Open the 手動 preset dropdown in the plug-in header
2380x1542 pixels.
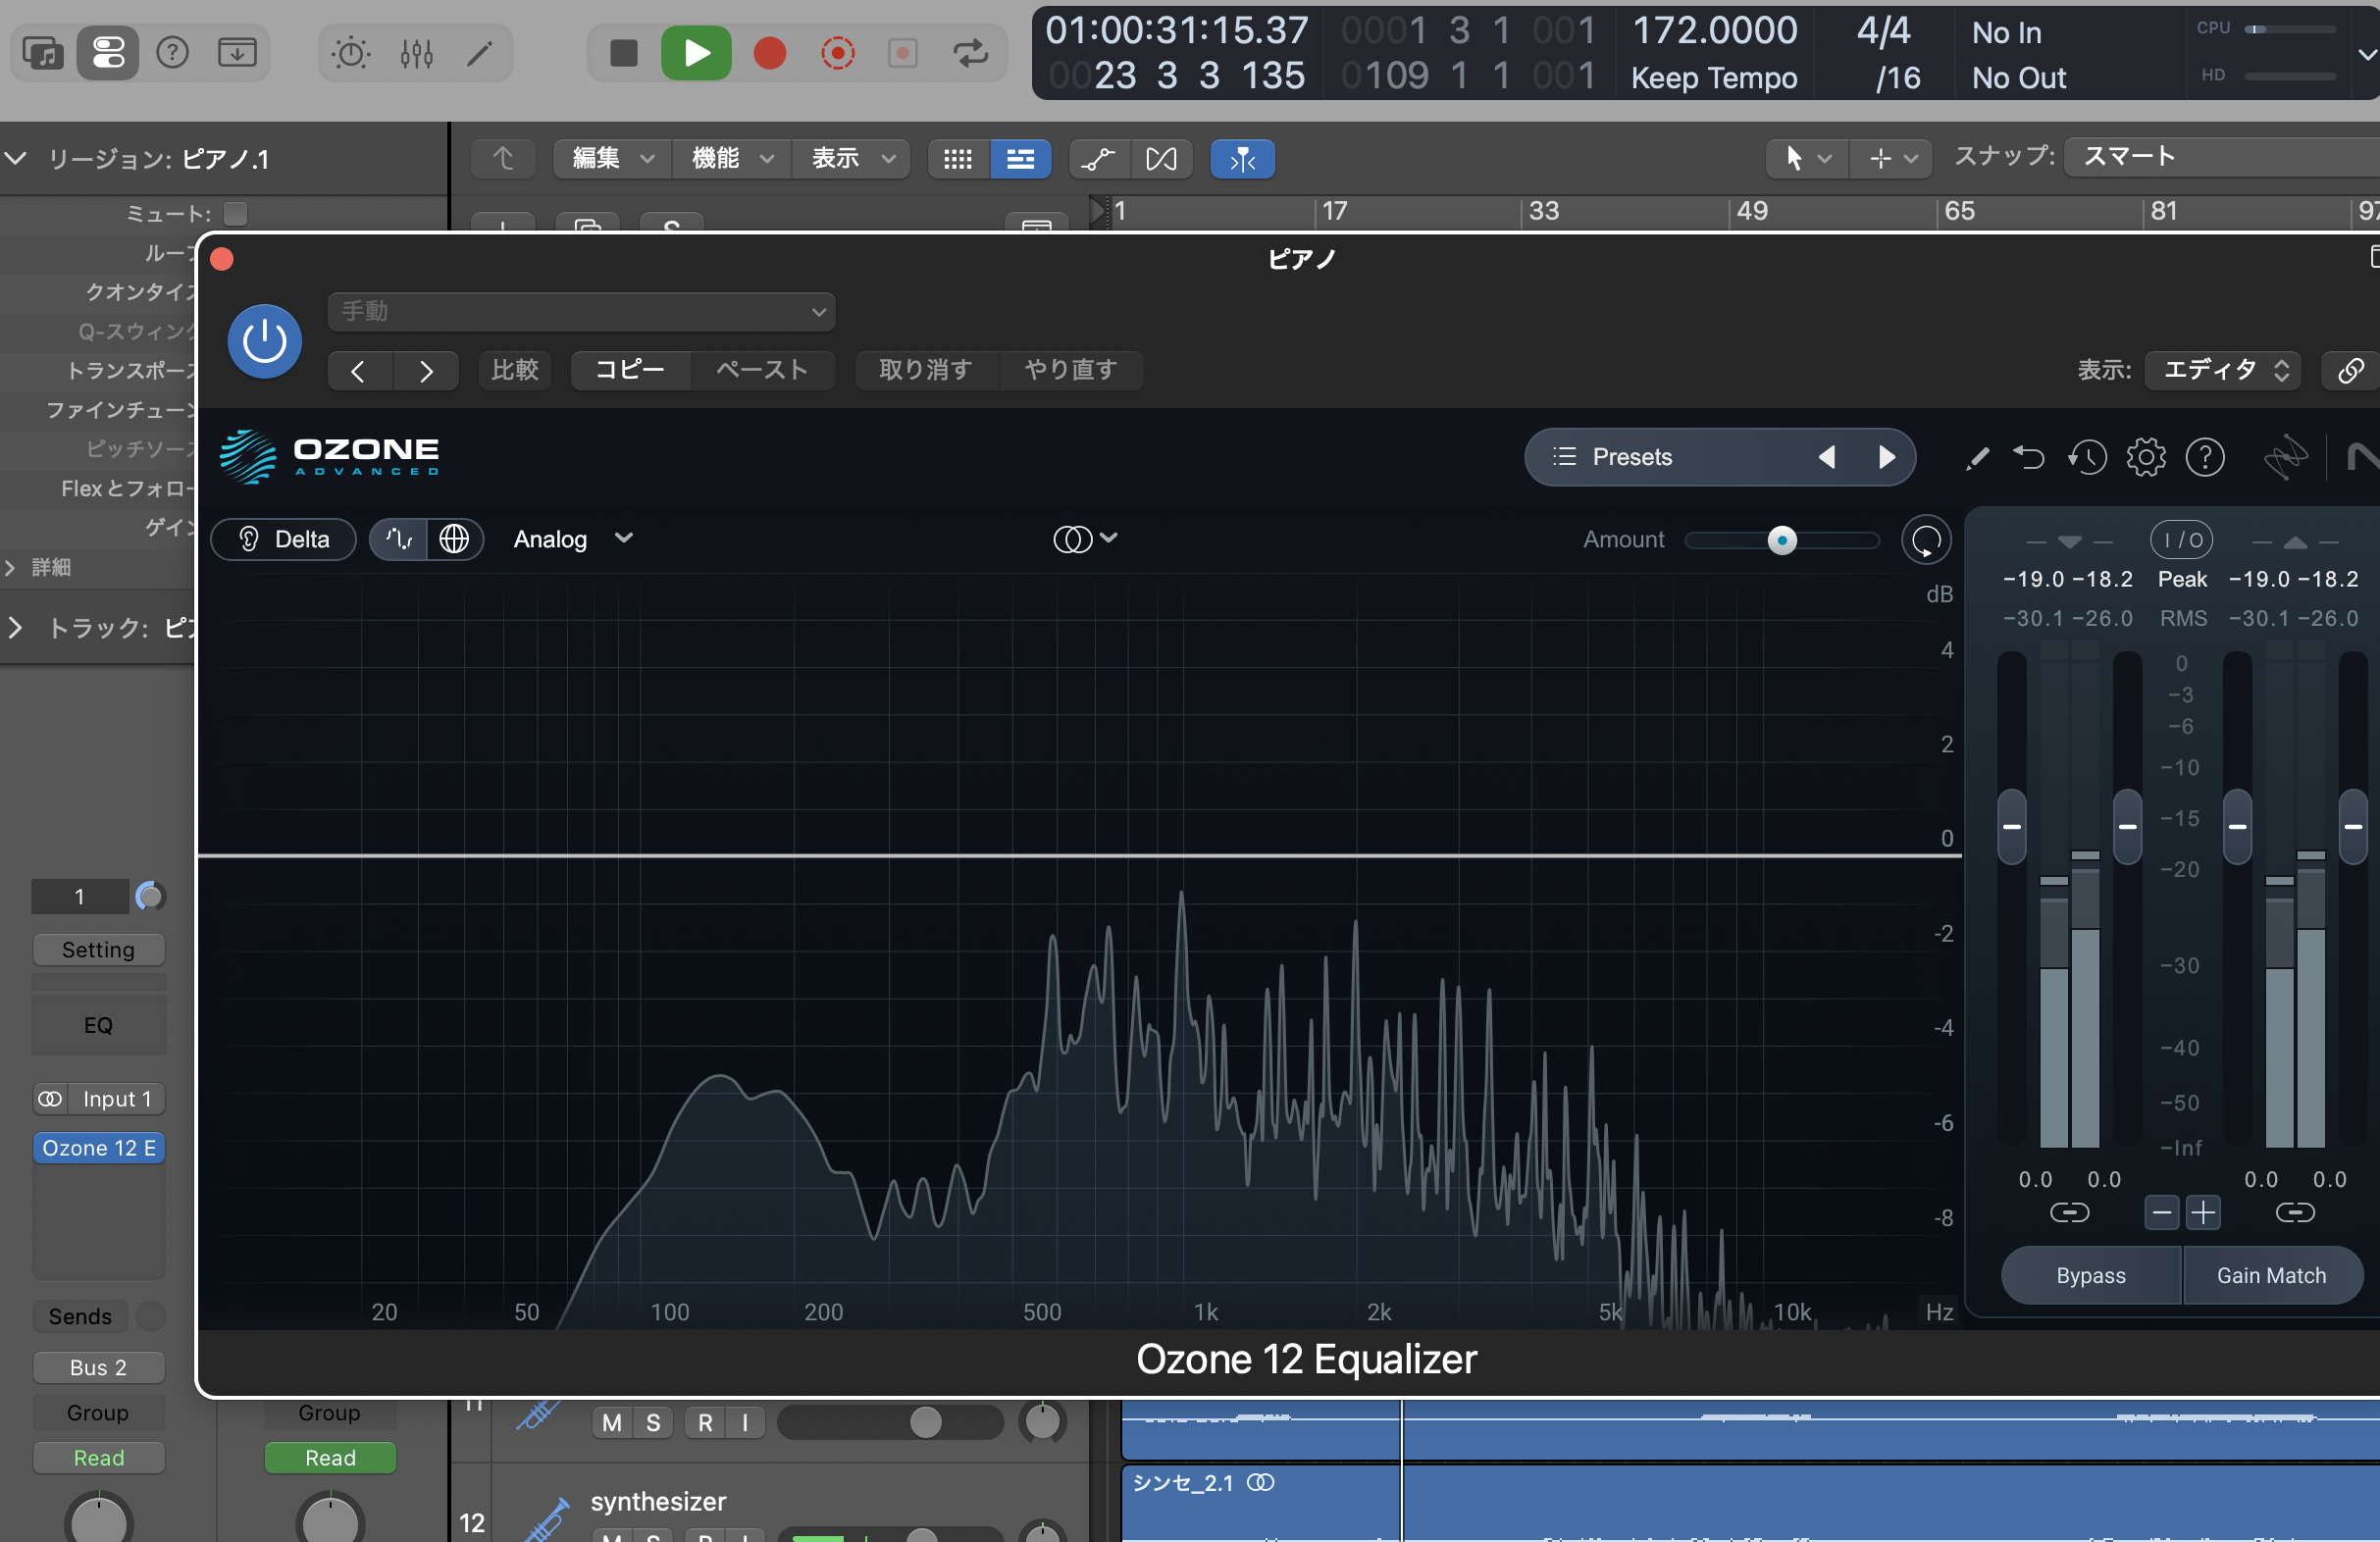pos(581,311)
